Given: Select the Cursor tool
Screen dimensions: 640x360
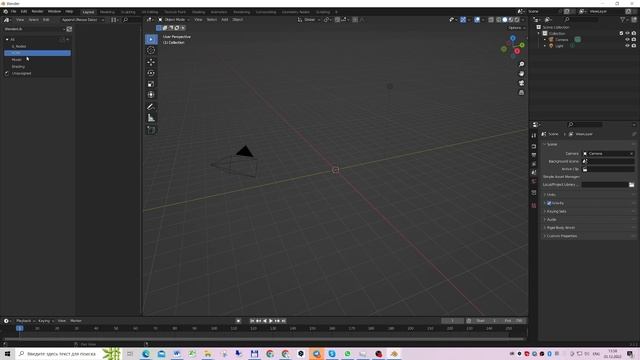Looking at the screenshot, I should [x=151, y=50].
